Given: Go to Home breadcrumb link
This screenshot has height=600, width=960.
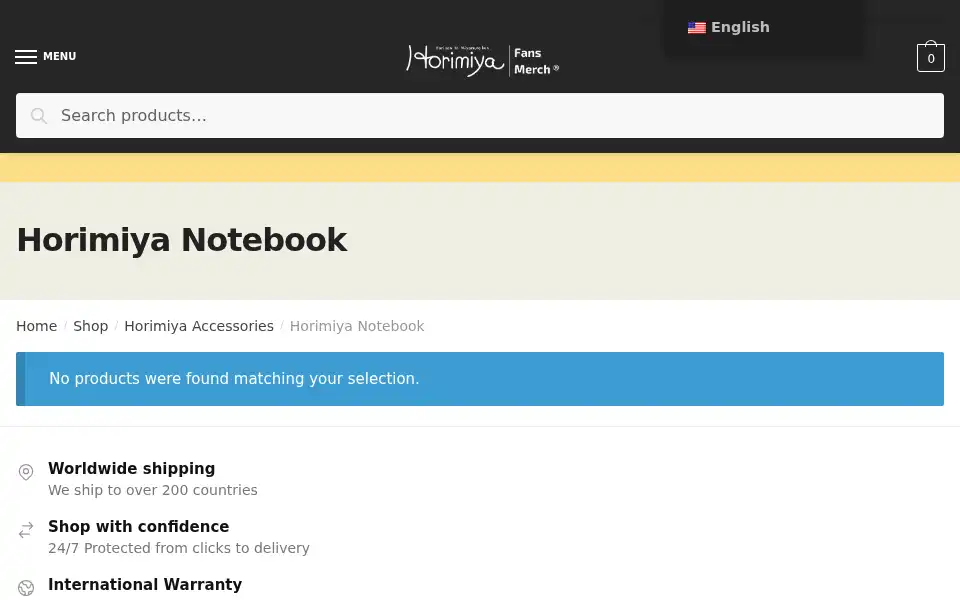Looking at the screenshot, I should [36, 326].
